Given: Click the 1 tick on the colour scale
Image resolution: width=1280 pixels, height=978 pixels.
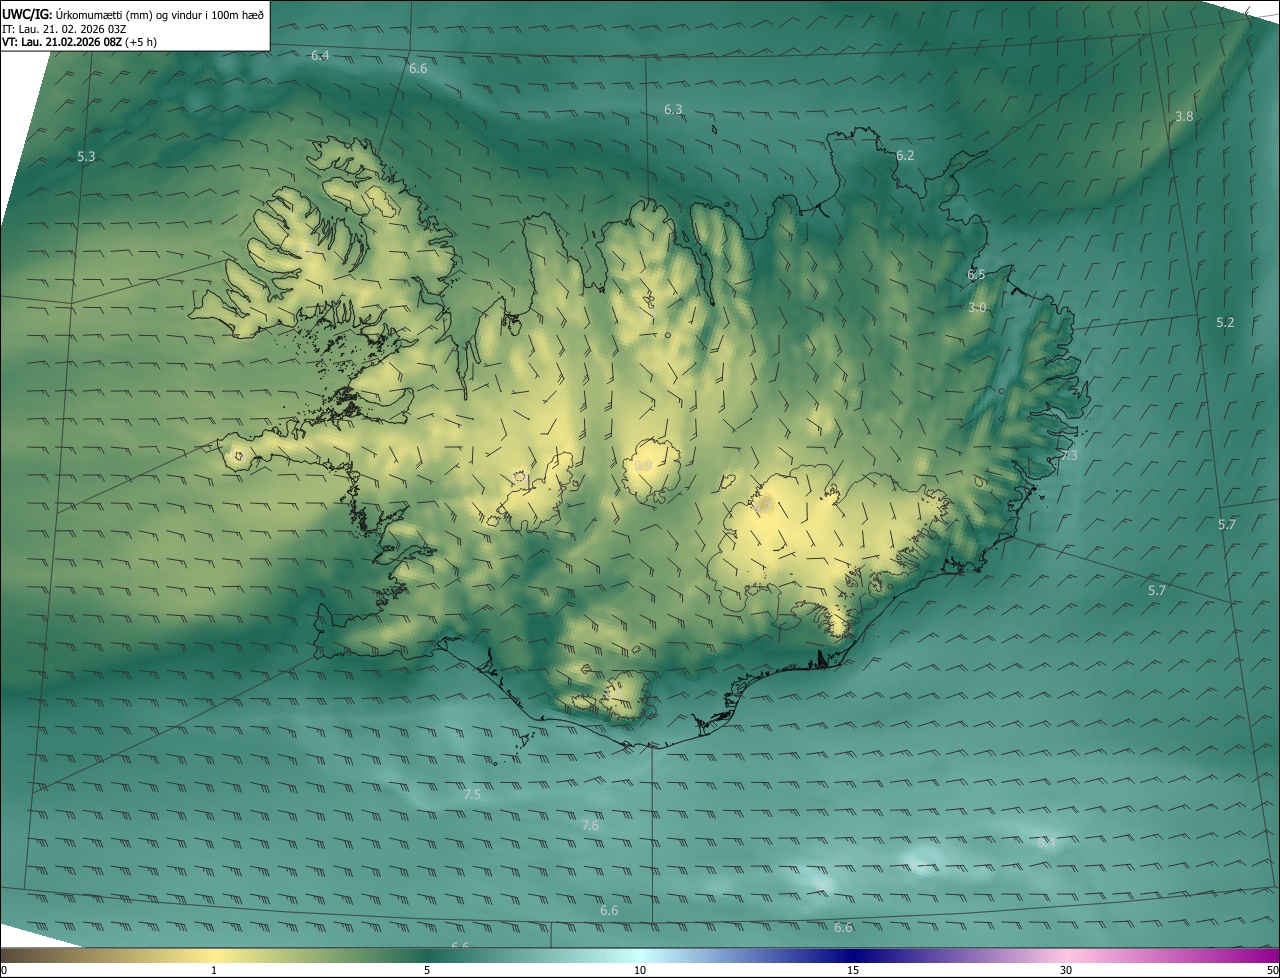Looking at the screenshot, I should coord(214,970).
